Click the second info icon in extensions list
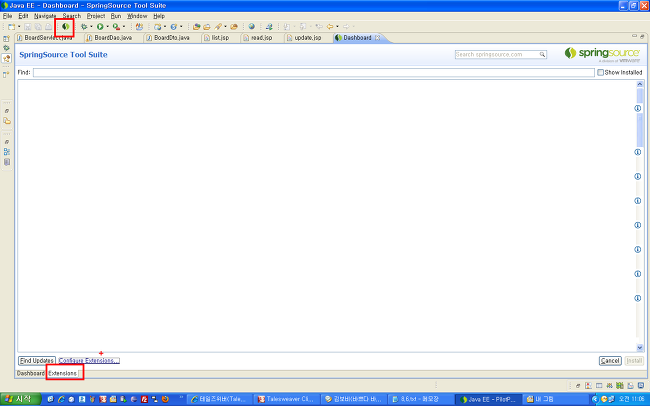 coord(638,152)
